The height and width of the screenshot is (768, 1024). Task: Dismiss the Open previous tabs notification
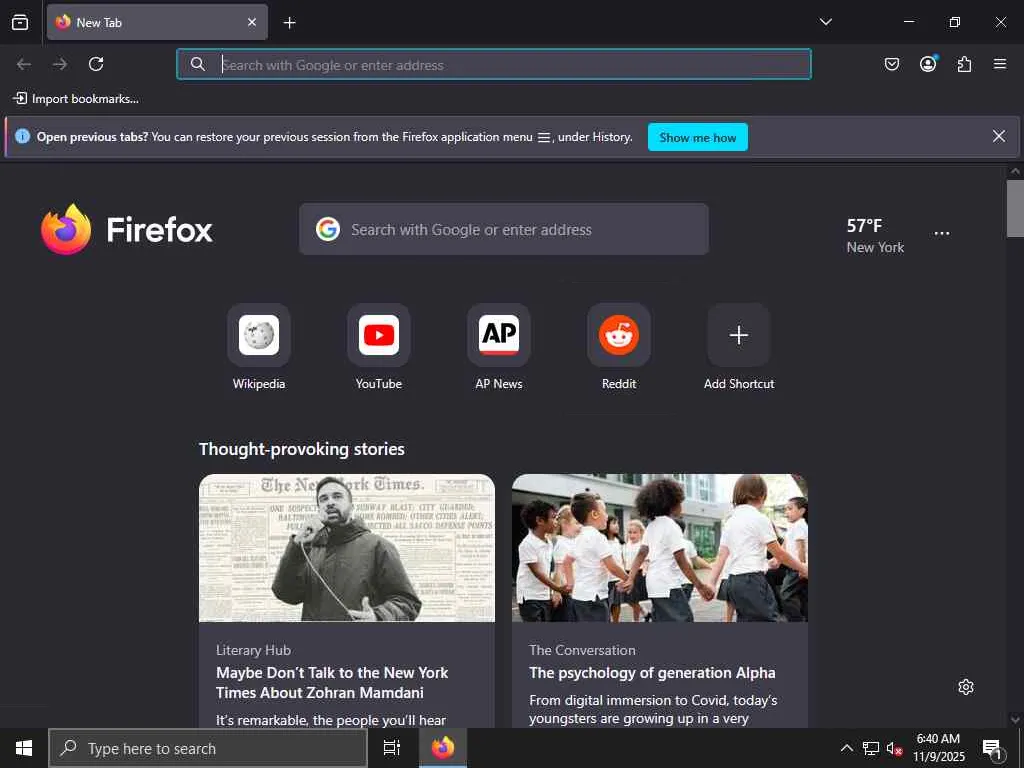(999, 136)
